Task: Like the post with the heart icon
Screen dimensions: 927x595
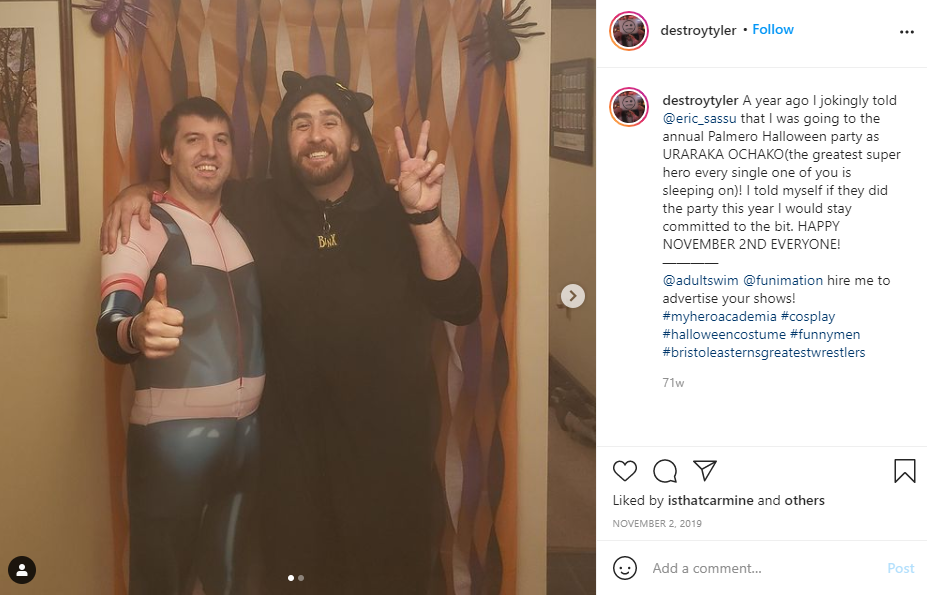Action: pos(624,471)
